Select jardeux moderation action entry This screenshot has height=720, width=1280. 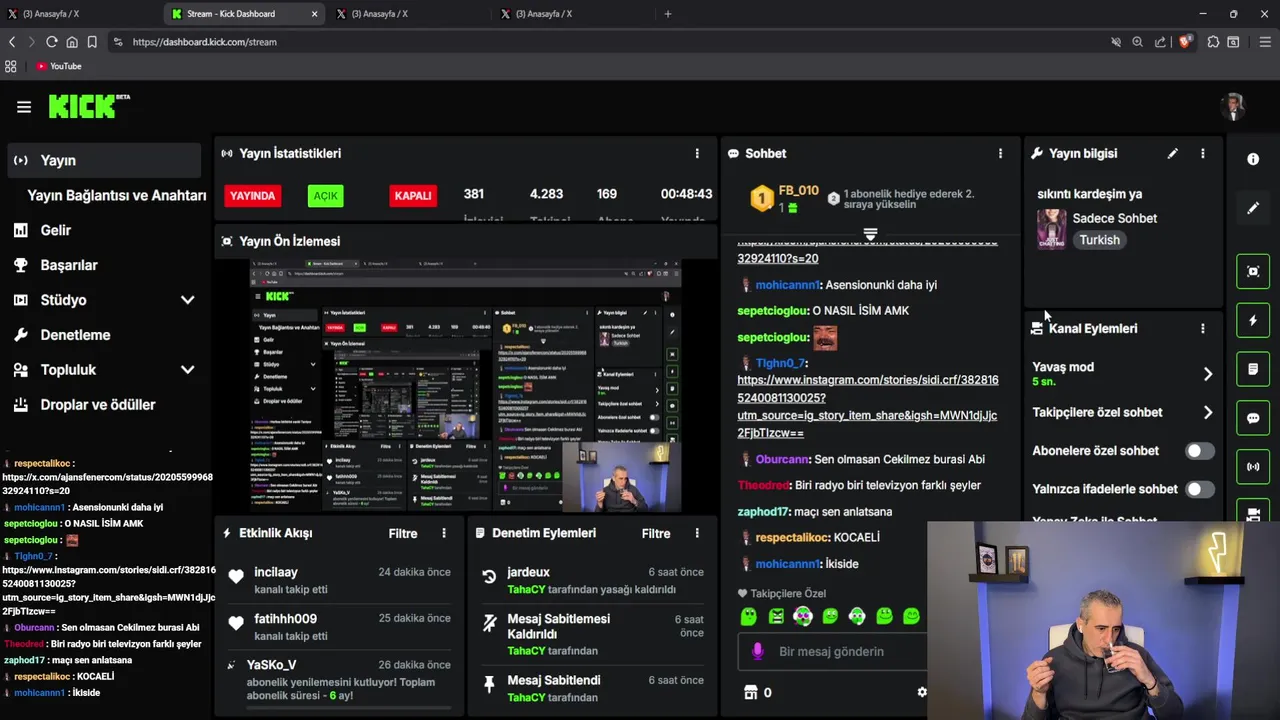tap(592, 580)
